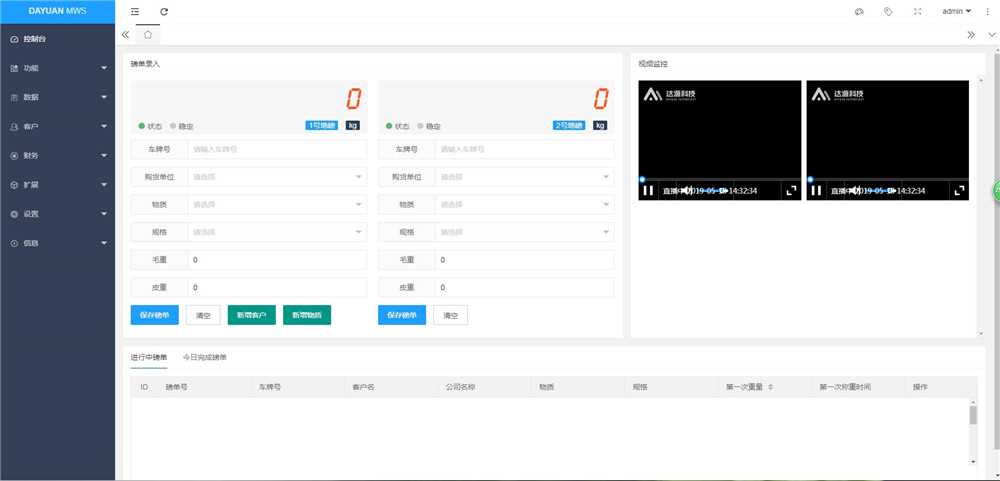Enter fullscreen via the header expand icon
The width and height of the screenshot is (1000, 481).
tap(917, 12)
